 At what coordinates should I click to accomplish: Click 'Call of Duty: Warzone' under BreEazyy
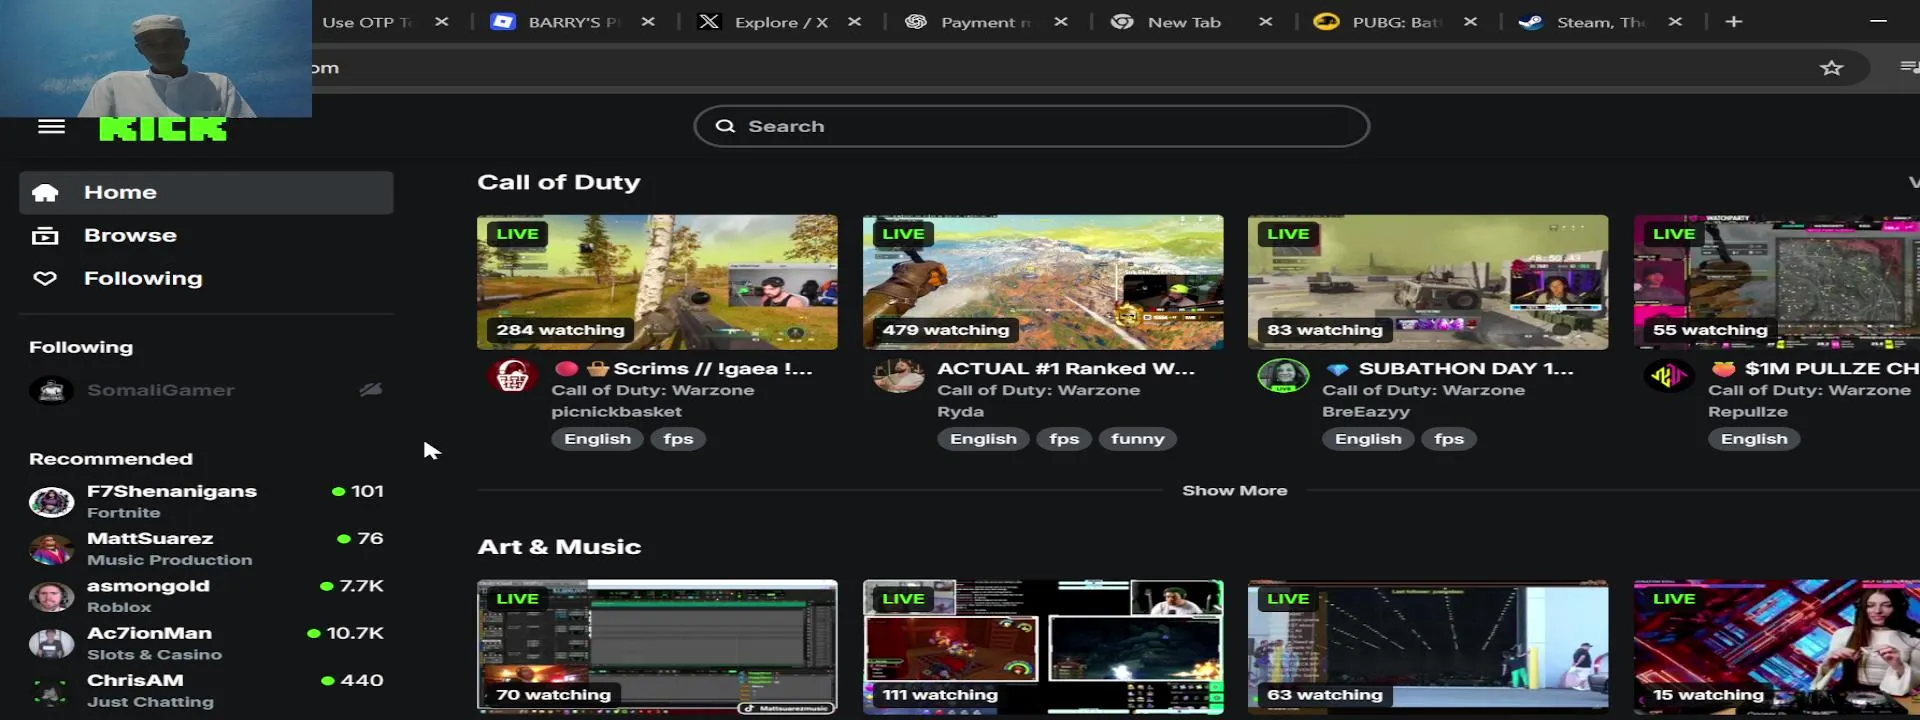pyautogui.click(x=1424, y=391)
